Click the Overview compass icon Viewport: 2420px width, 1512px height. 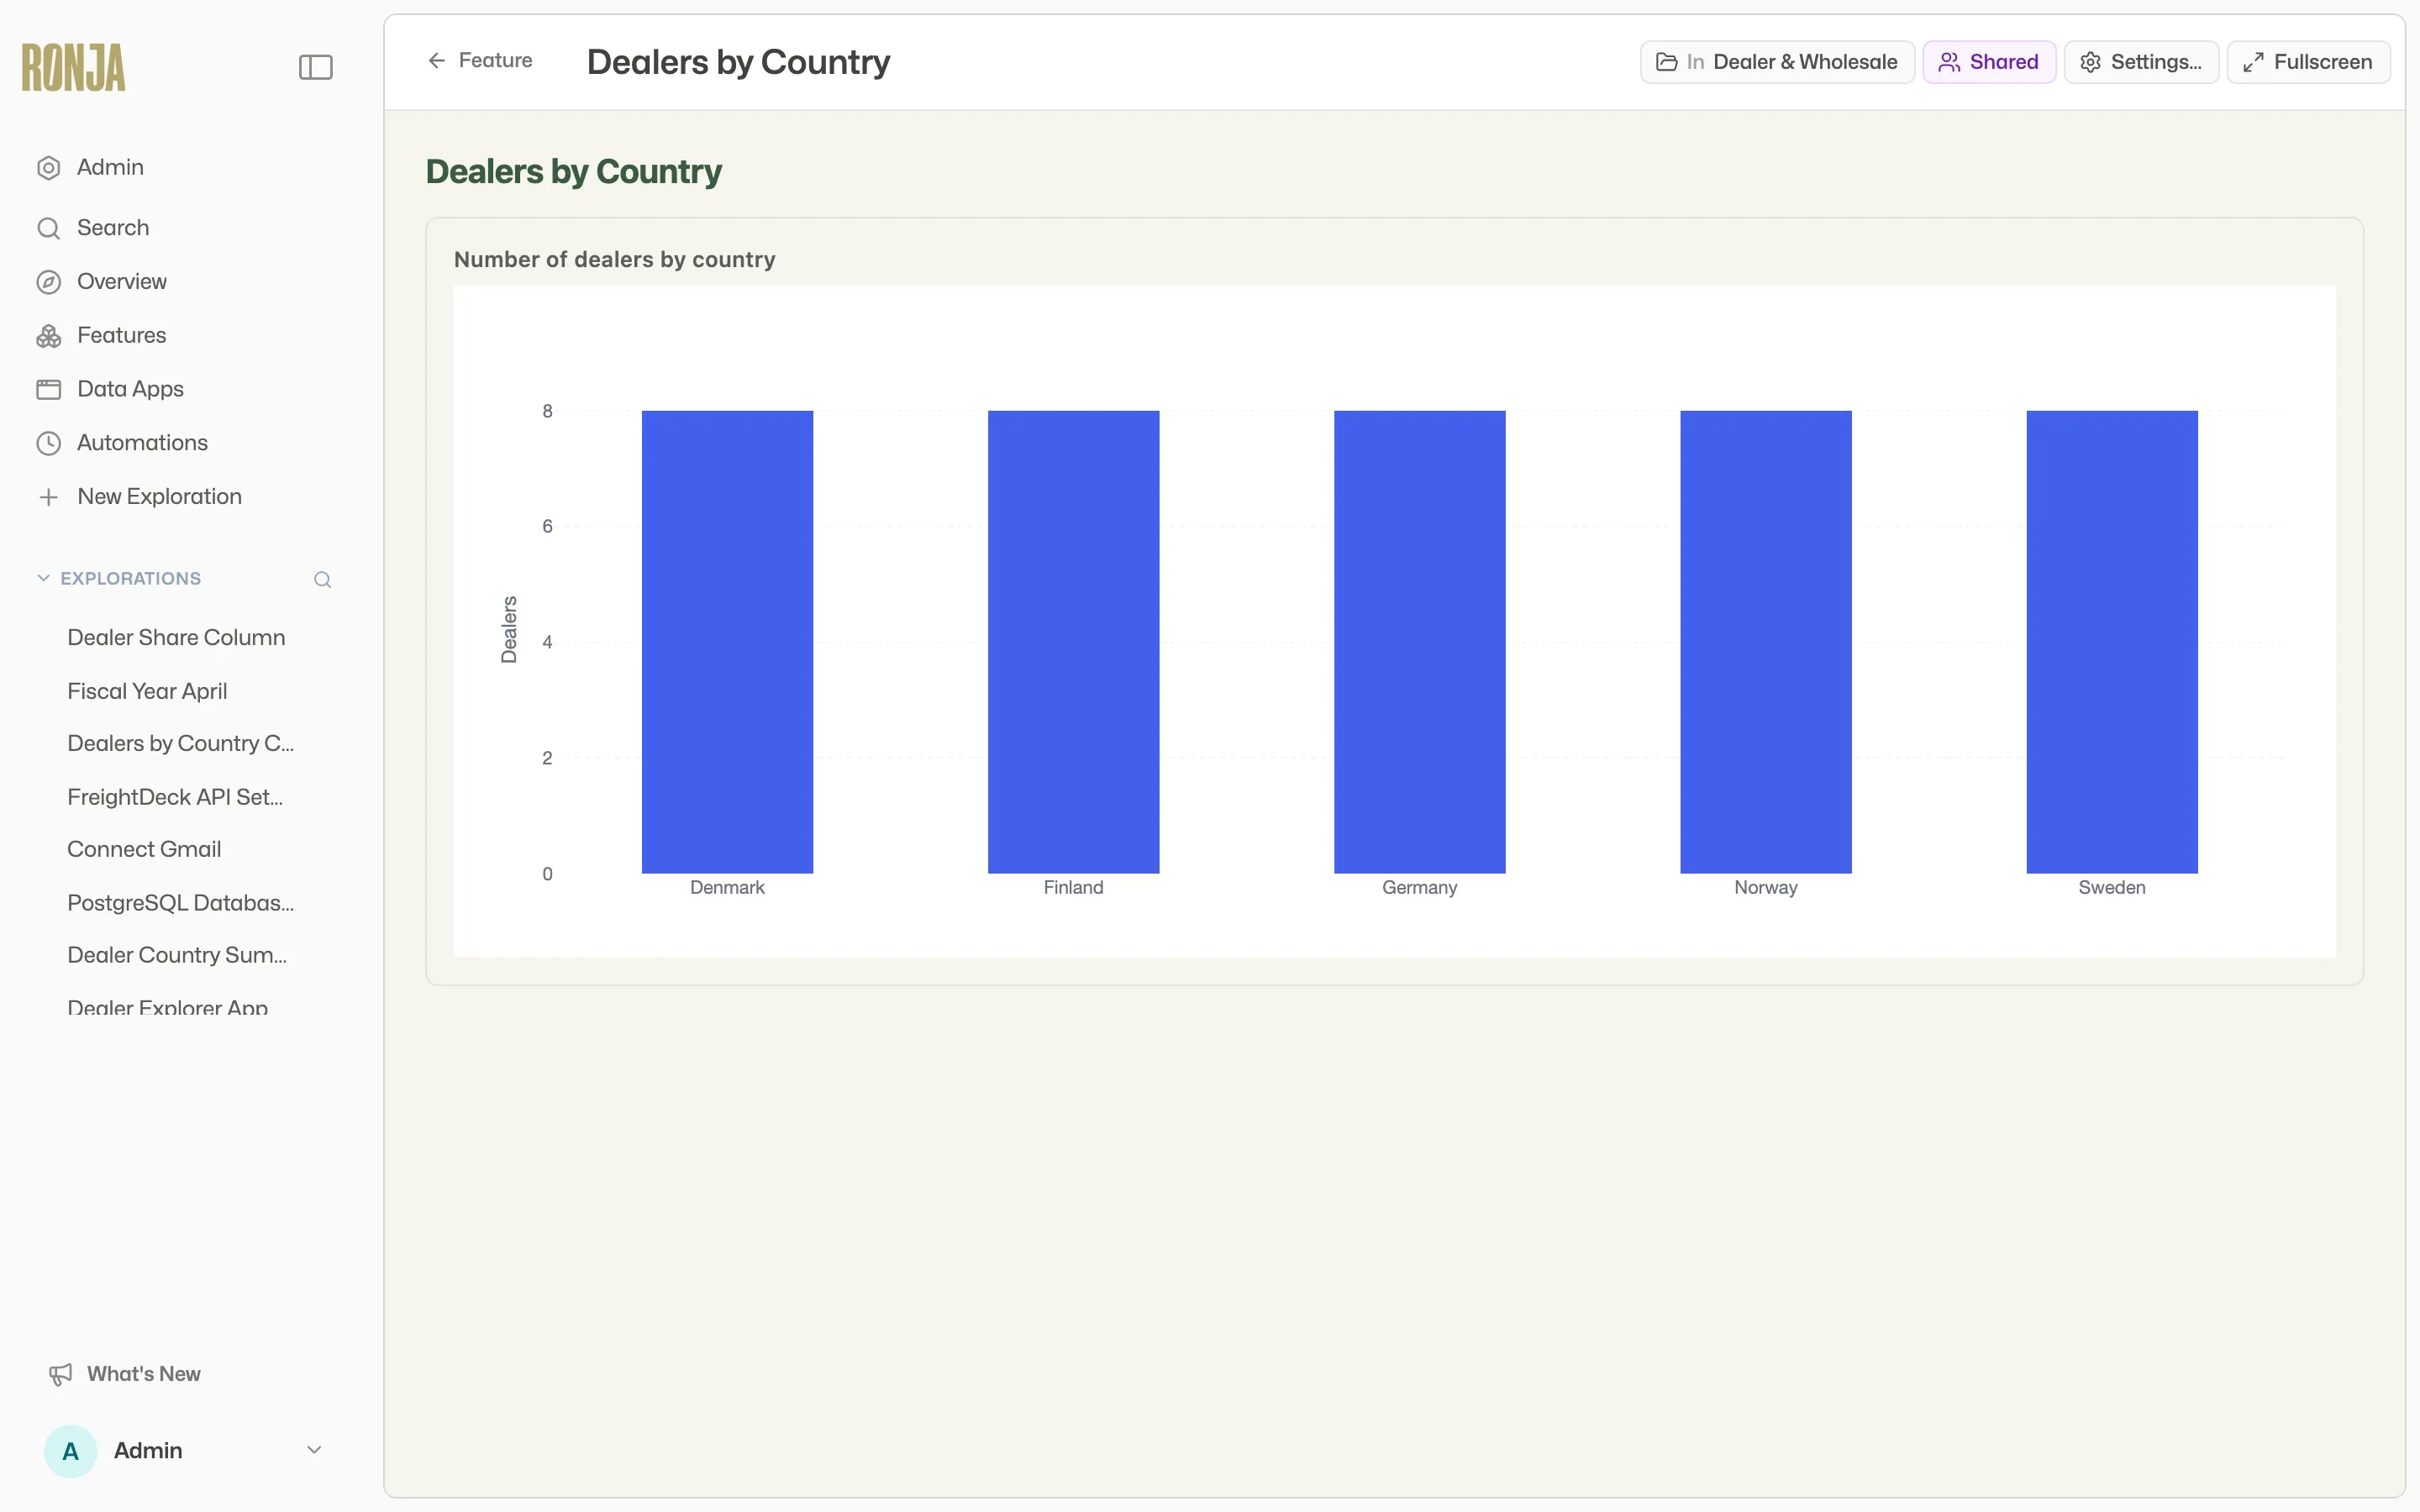[x=48, y=282]
